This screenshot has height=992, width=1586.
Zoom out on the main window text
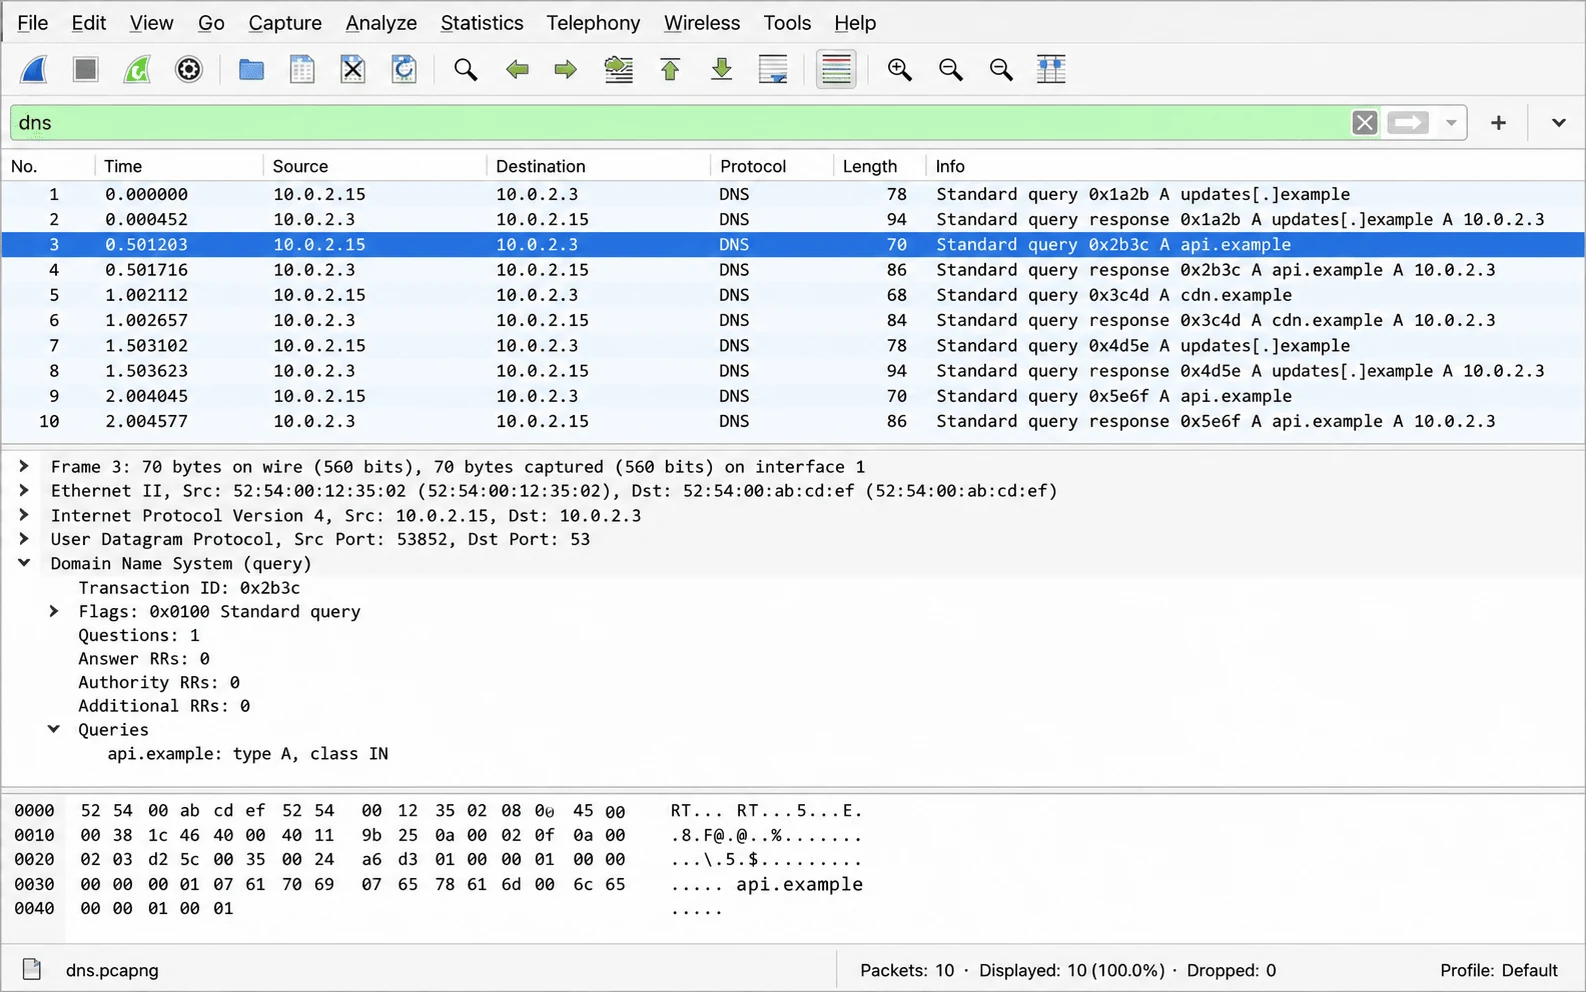point(950,70)
